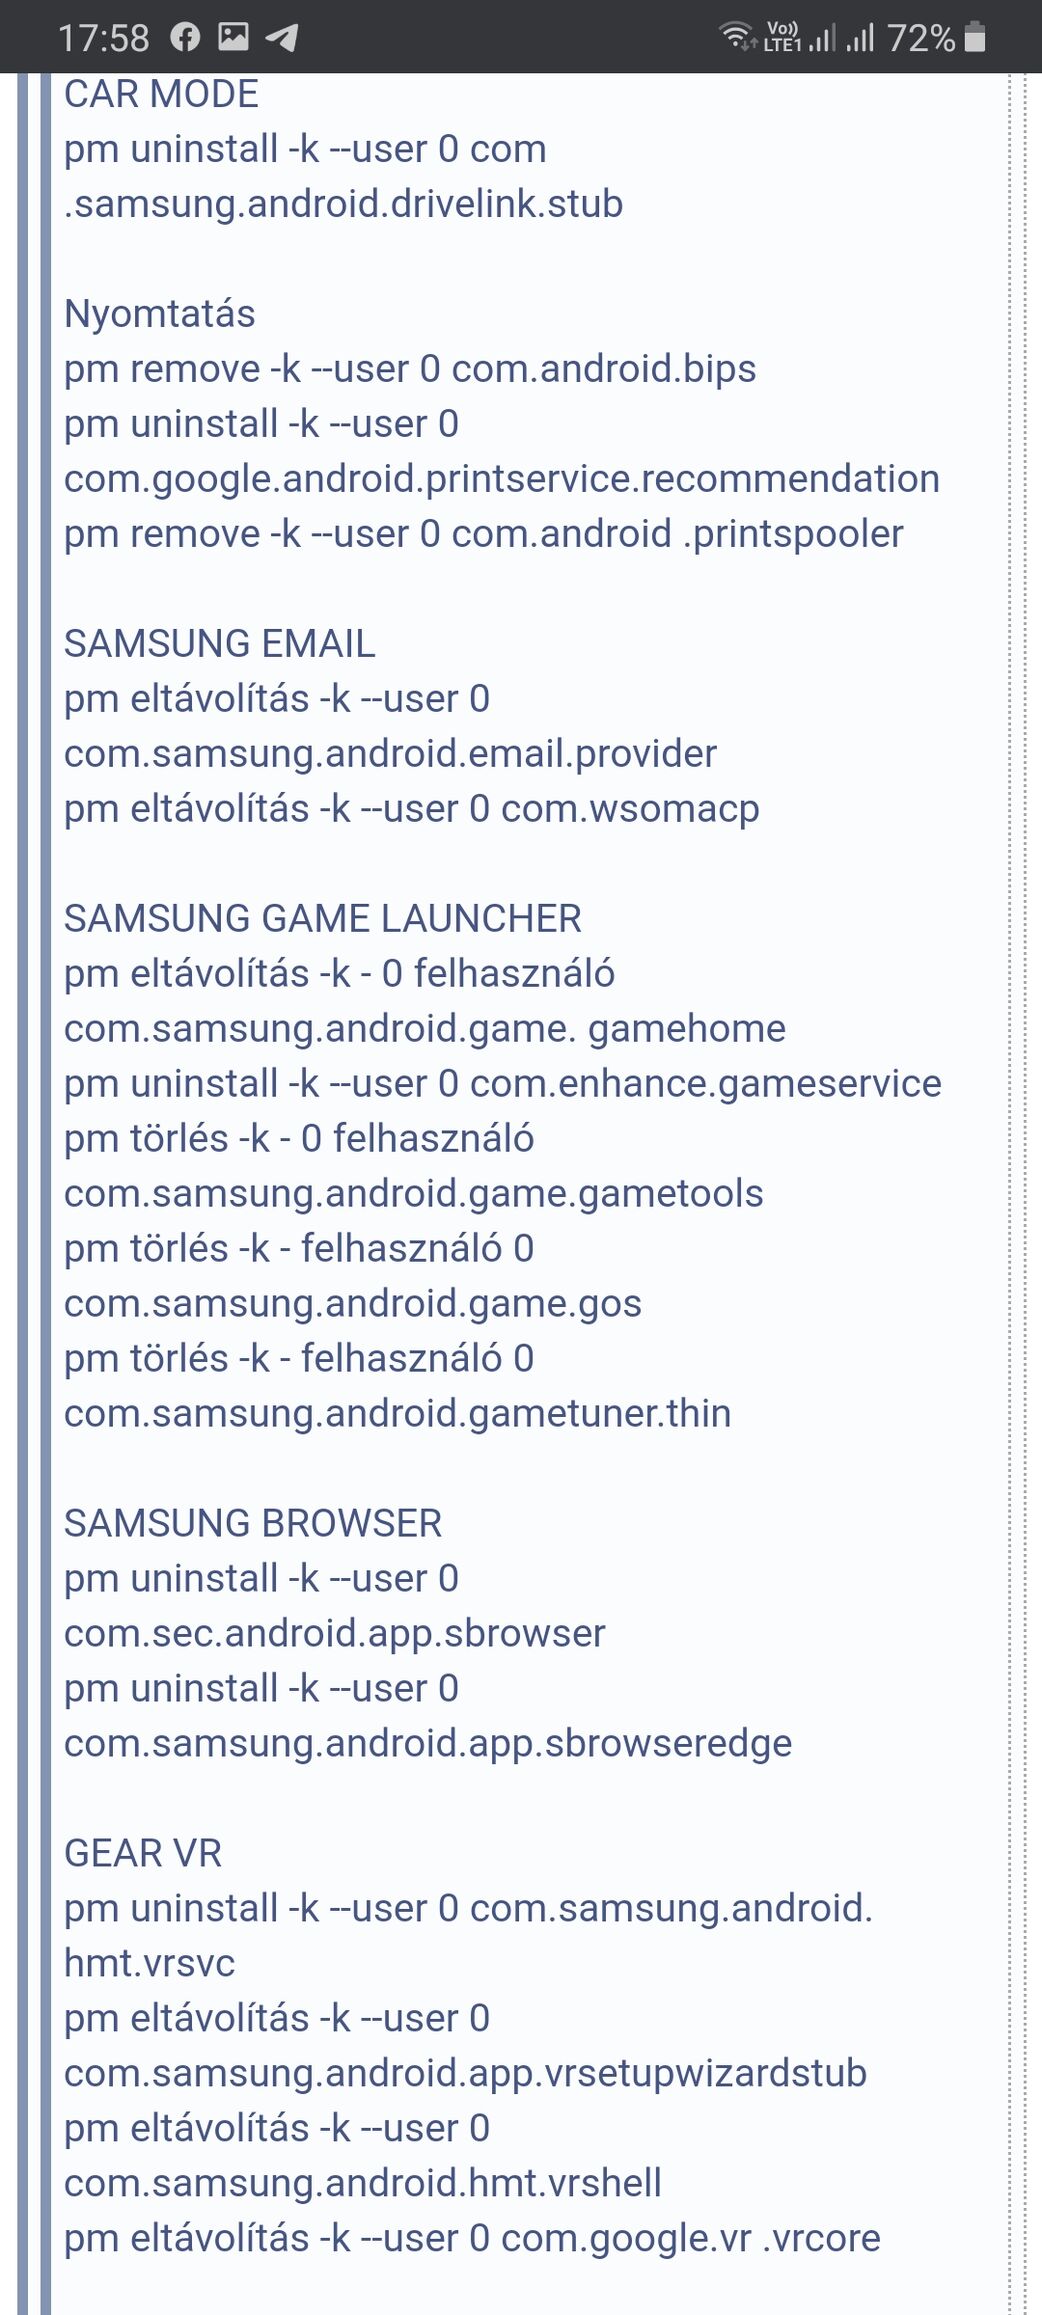Screen dimensions: 1042x2315
Task: Select the com.wsomacp command line
Action: point(412,809)
